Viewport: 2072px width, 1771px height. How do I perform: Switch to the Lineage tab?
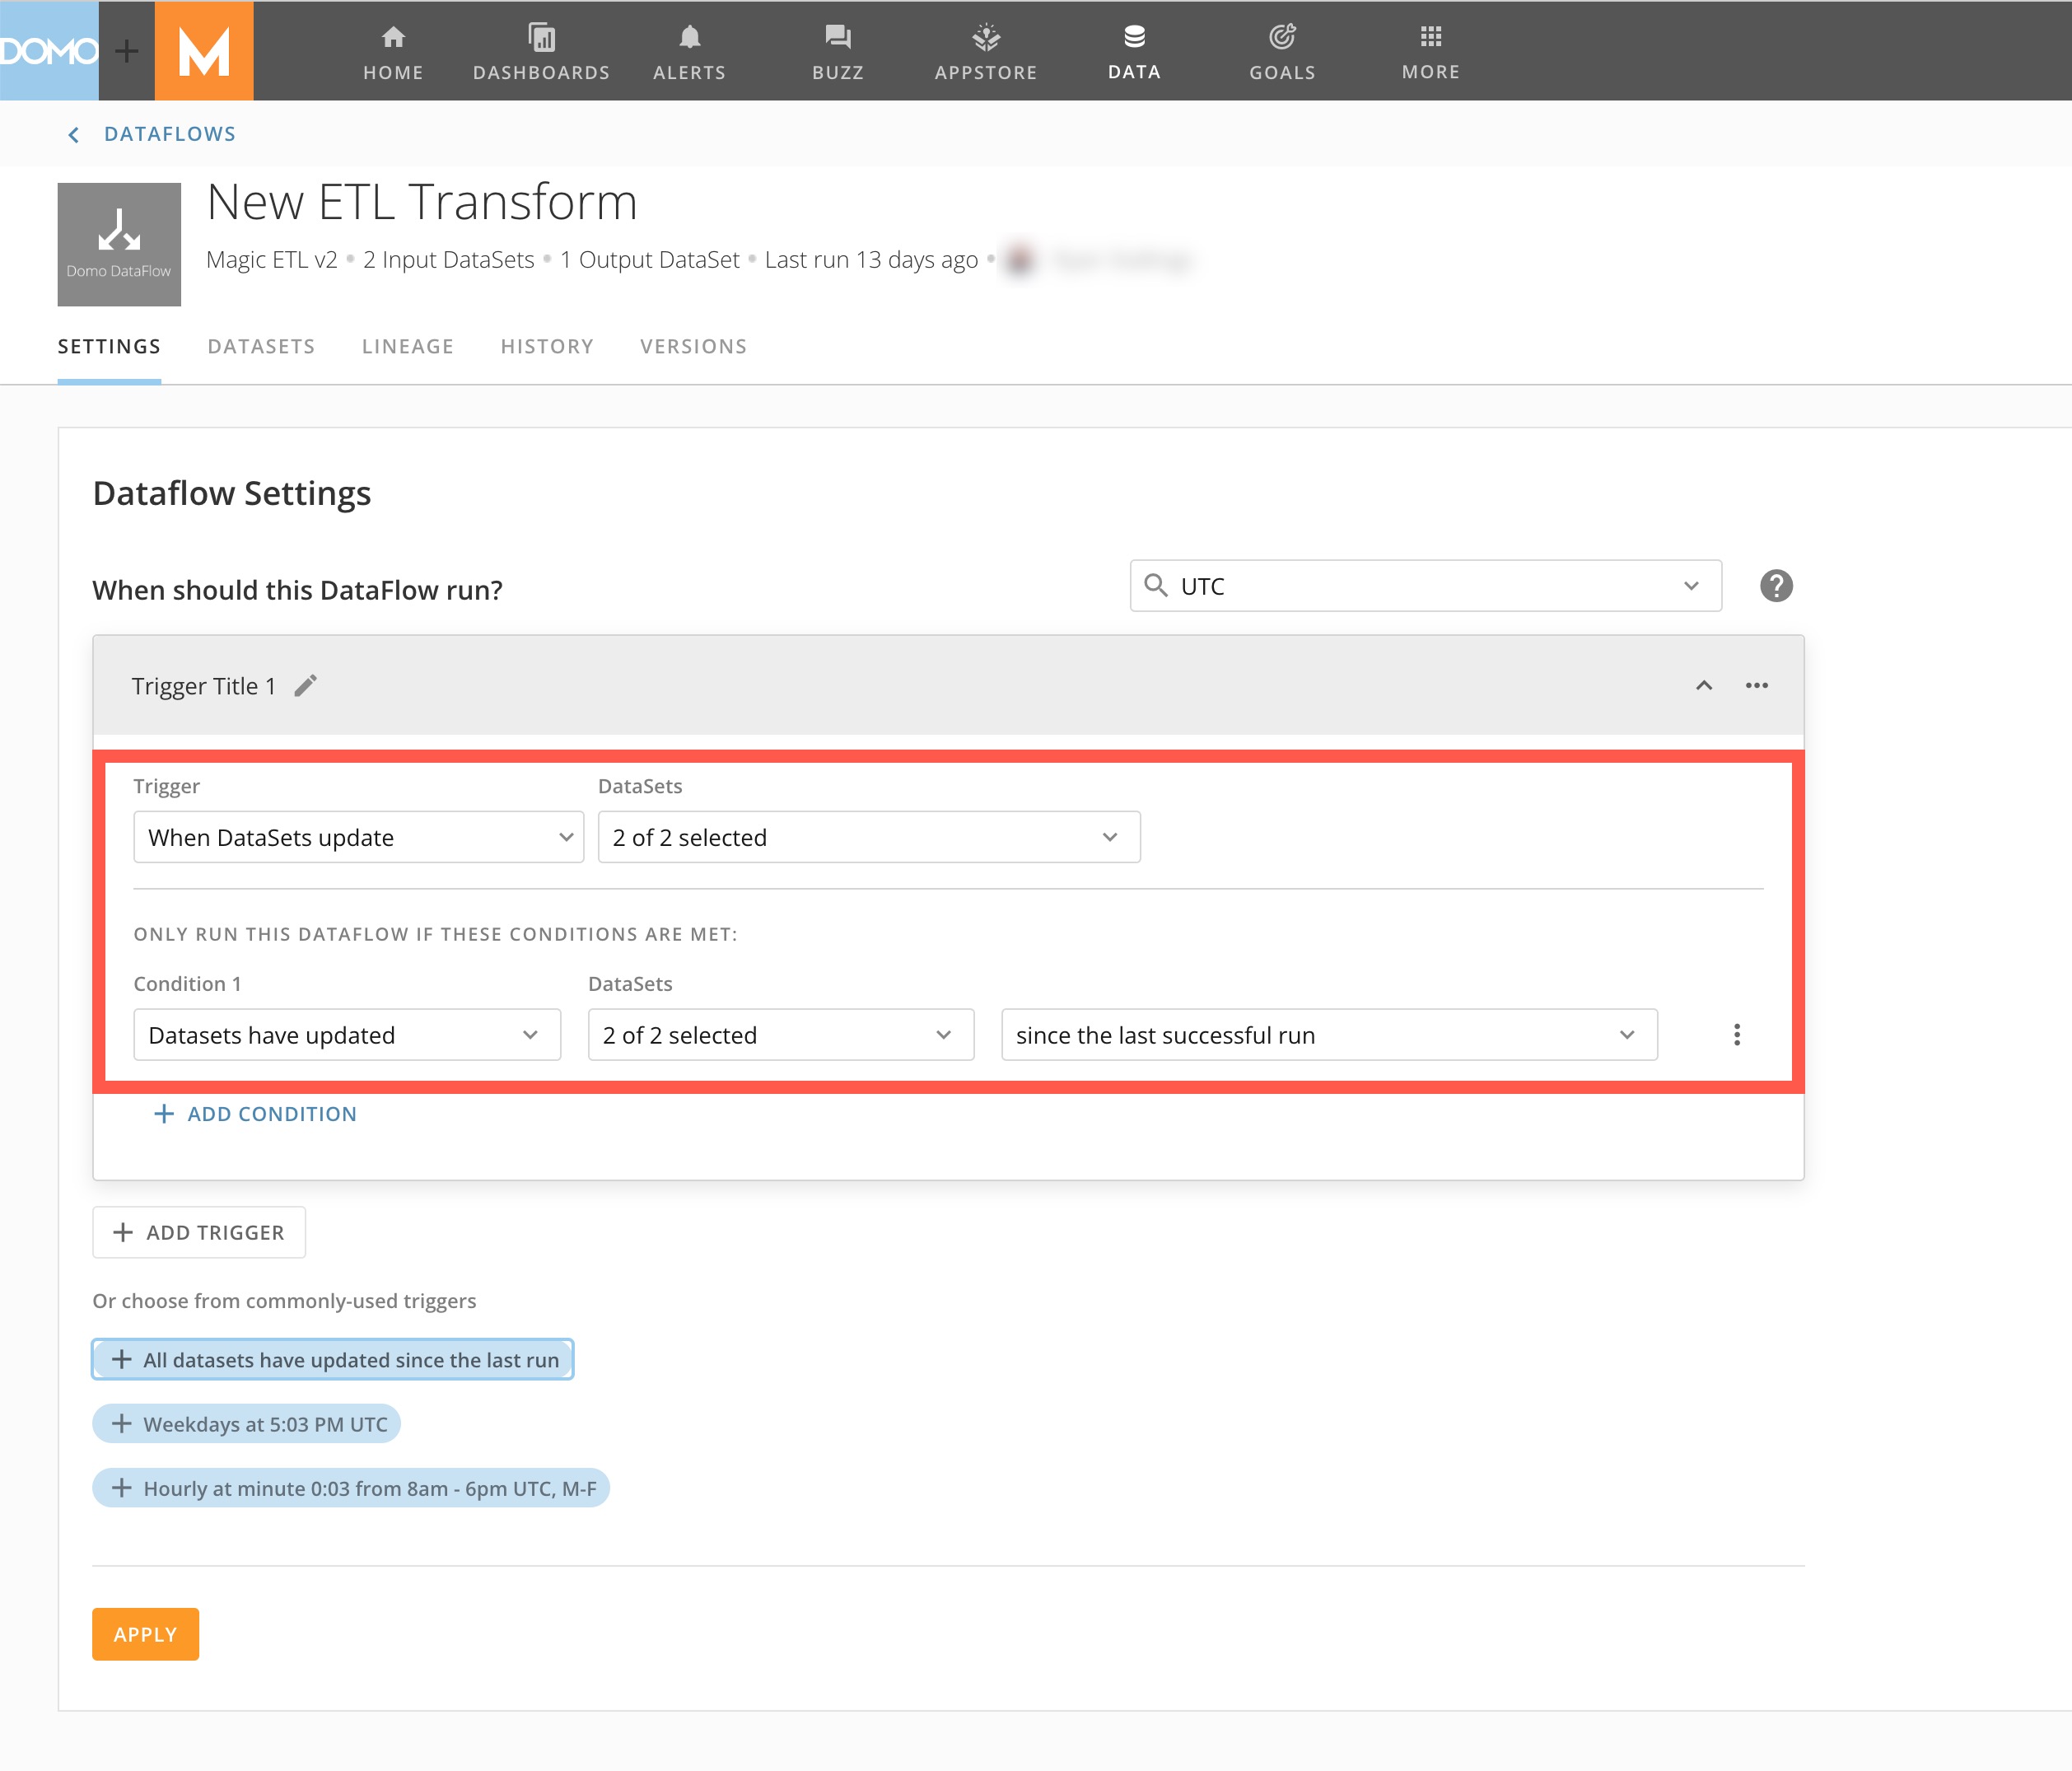pyautogui.click(x=407, y=346)
